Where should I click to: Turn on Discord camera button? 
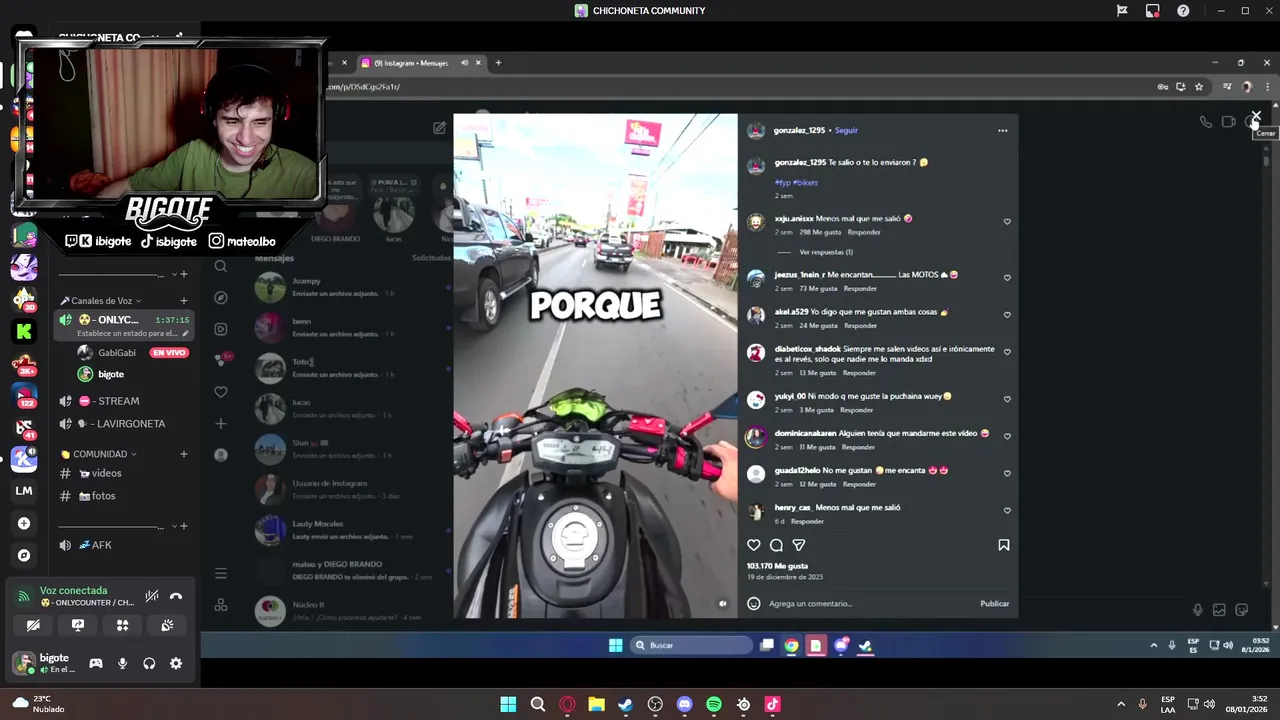pos(33,625)
